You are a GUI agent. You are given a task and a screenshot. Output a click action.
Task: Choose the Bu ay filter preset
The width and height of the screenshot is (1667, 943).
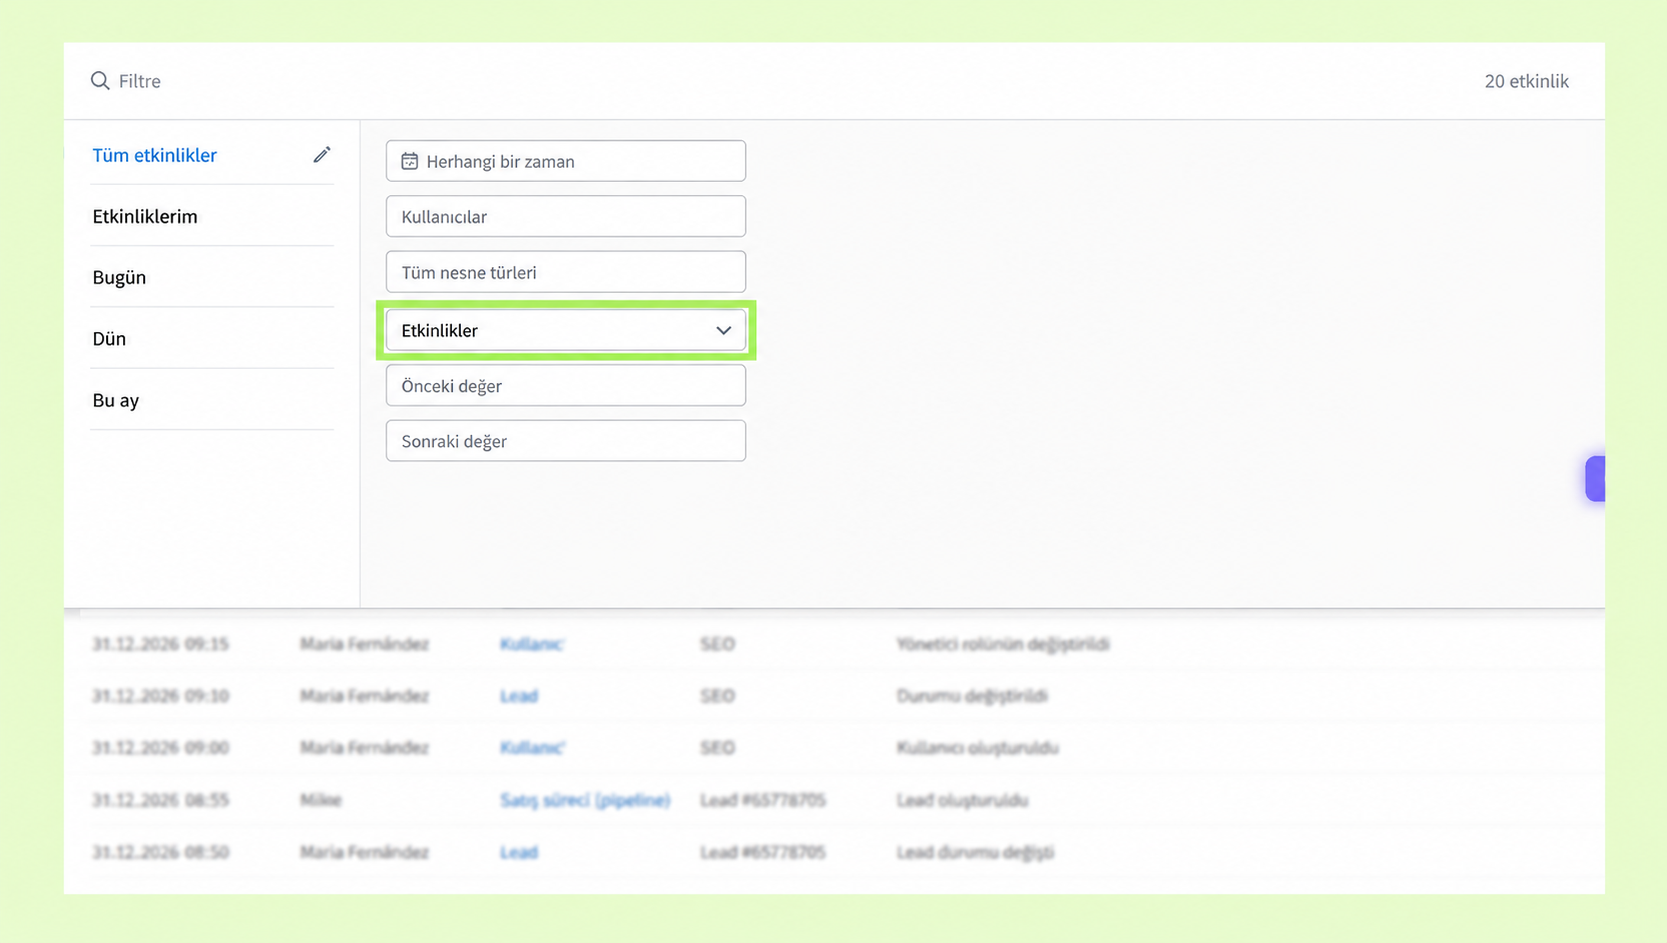116,400
